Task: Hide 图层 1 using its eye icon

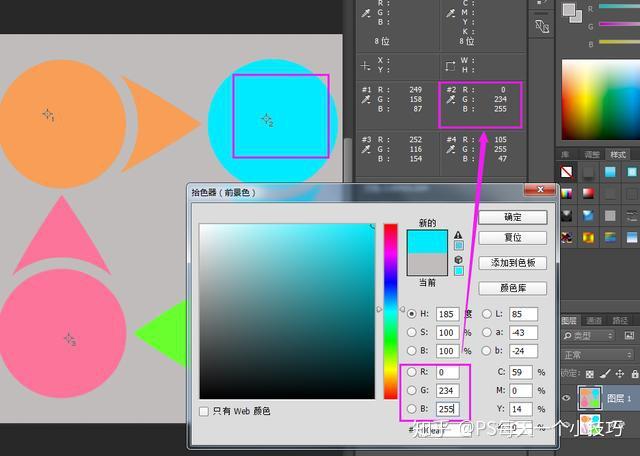Action: pos(567,398)
